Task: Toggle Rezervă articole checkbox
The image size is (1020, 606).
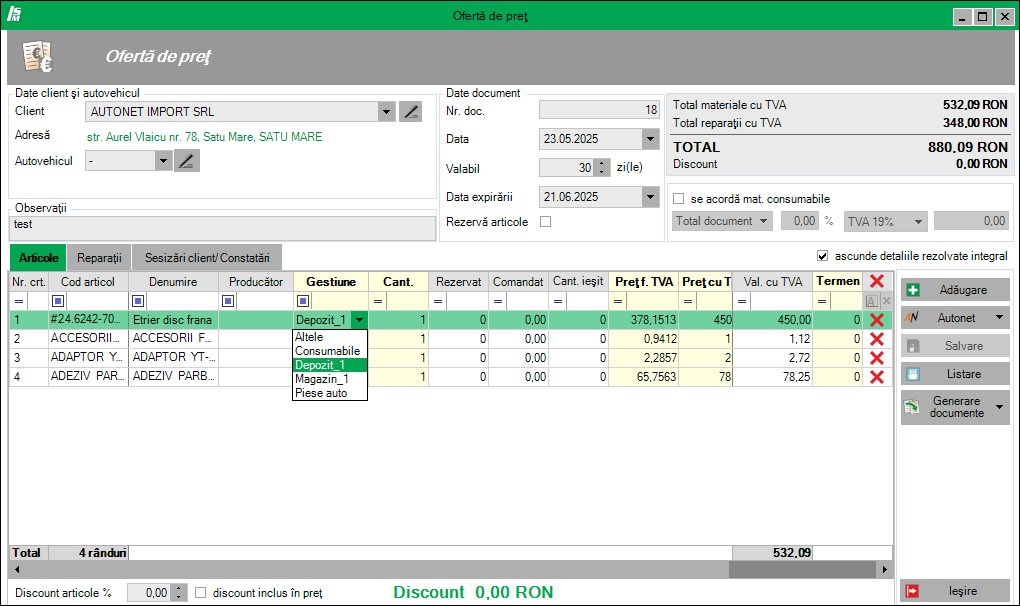Action: [x=546, y=222]
